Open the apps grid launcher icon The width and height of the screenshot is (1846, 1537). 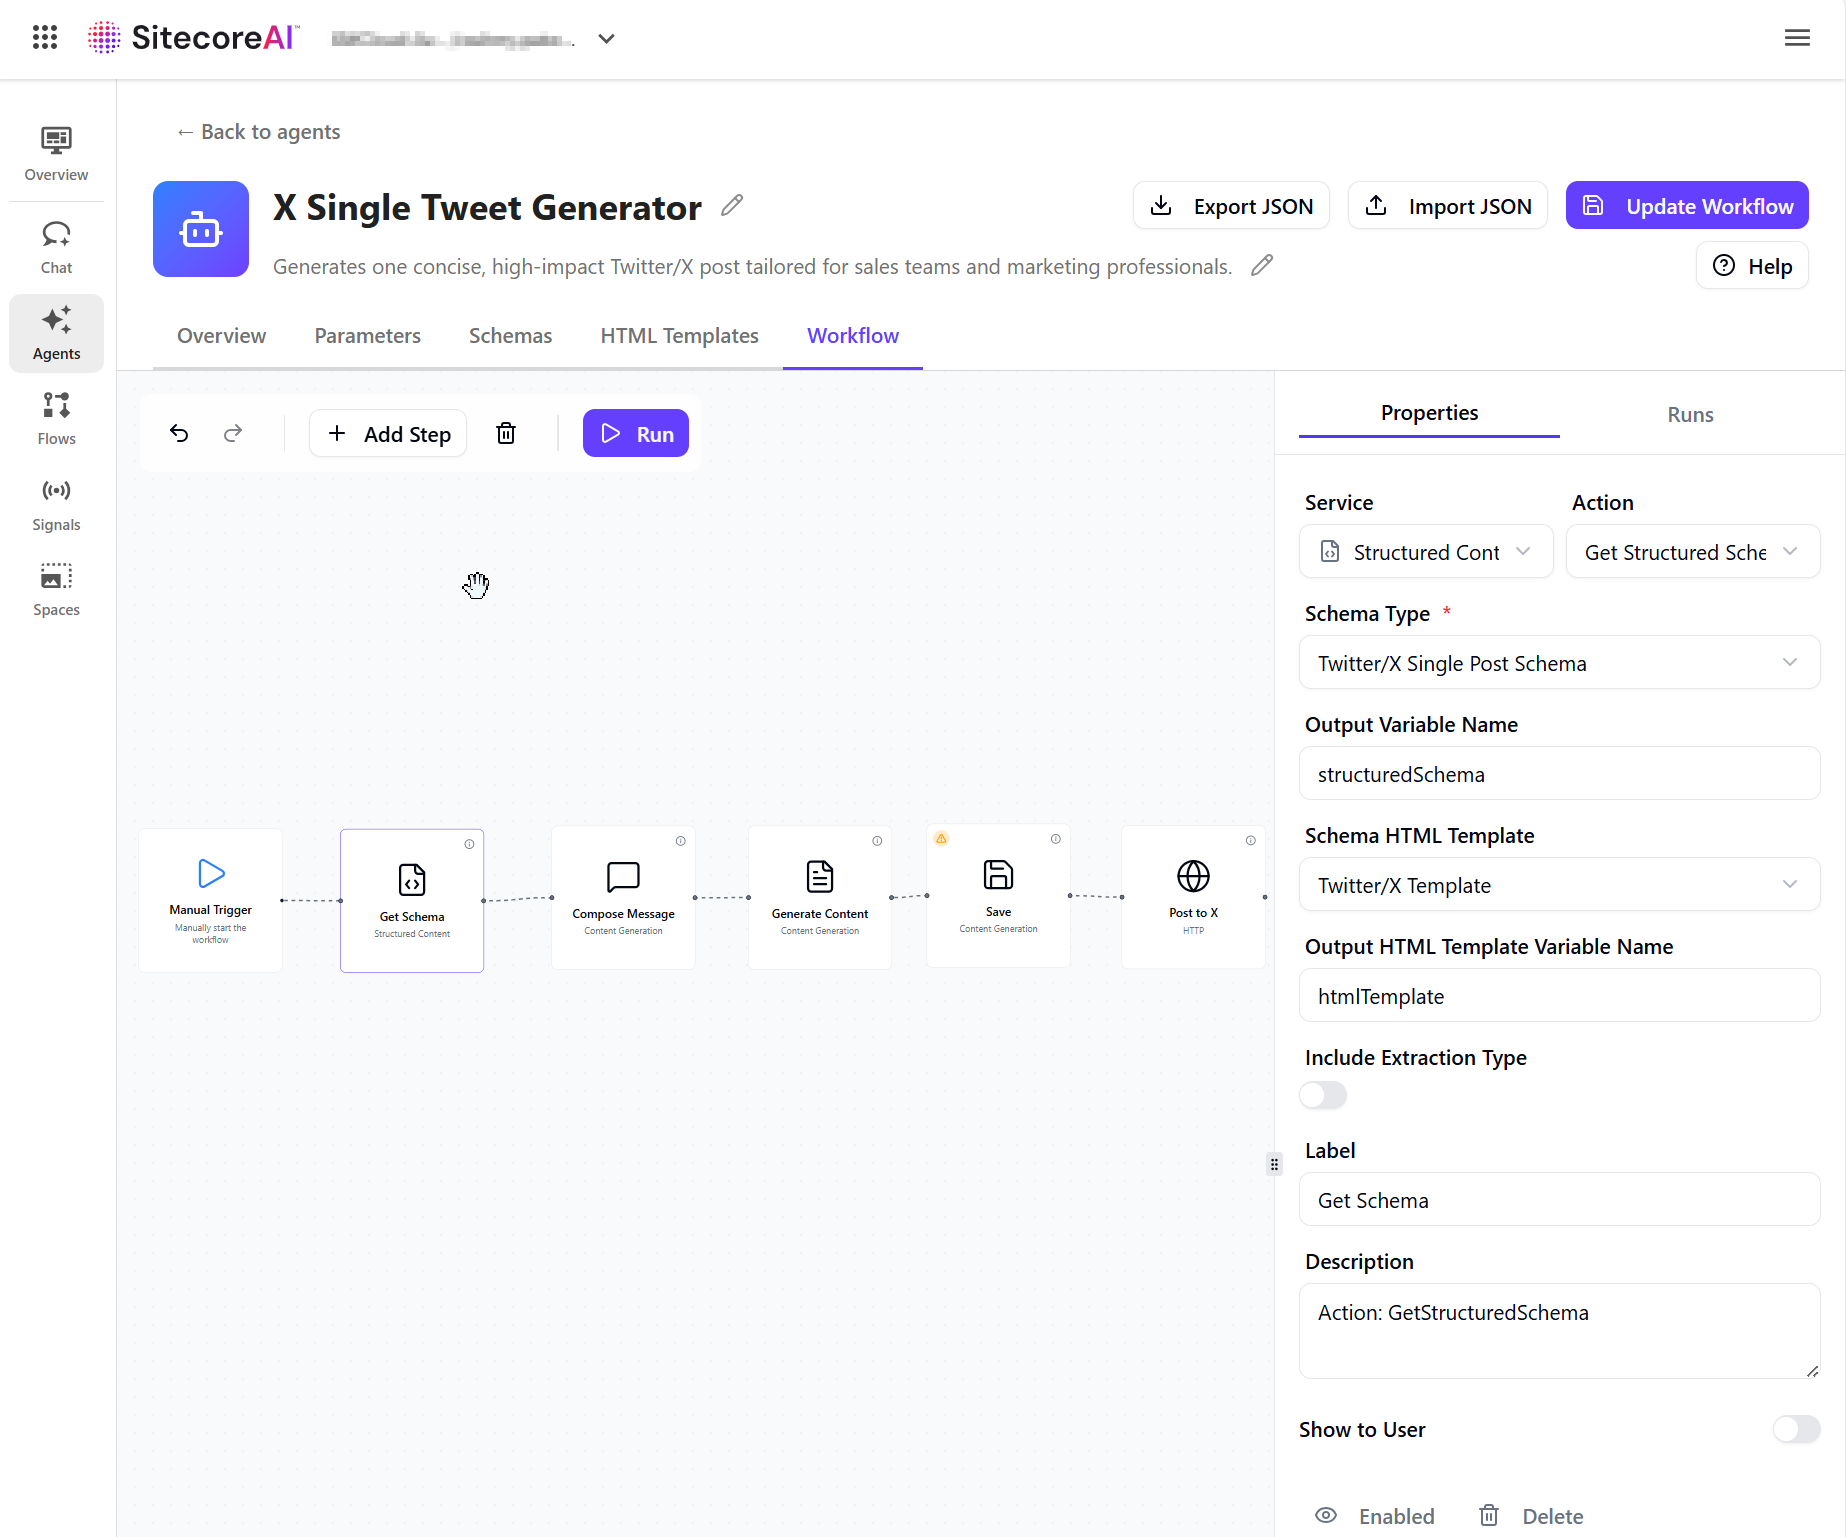pos(45,38)
